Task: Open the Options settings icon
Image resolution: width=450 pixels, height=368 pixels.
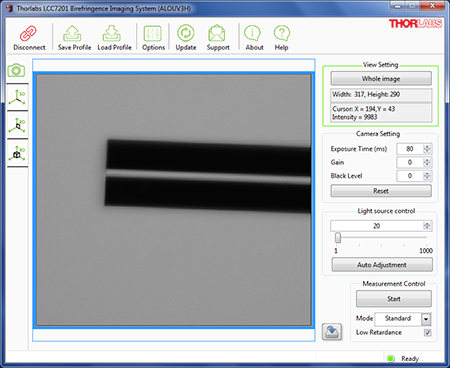Action: (x=153, y=33)
